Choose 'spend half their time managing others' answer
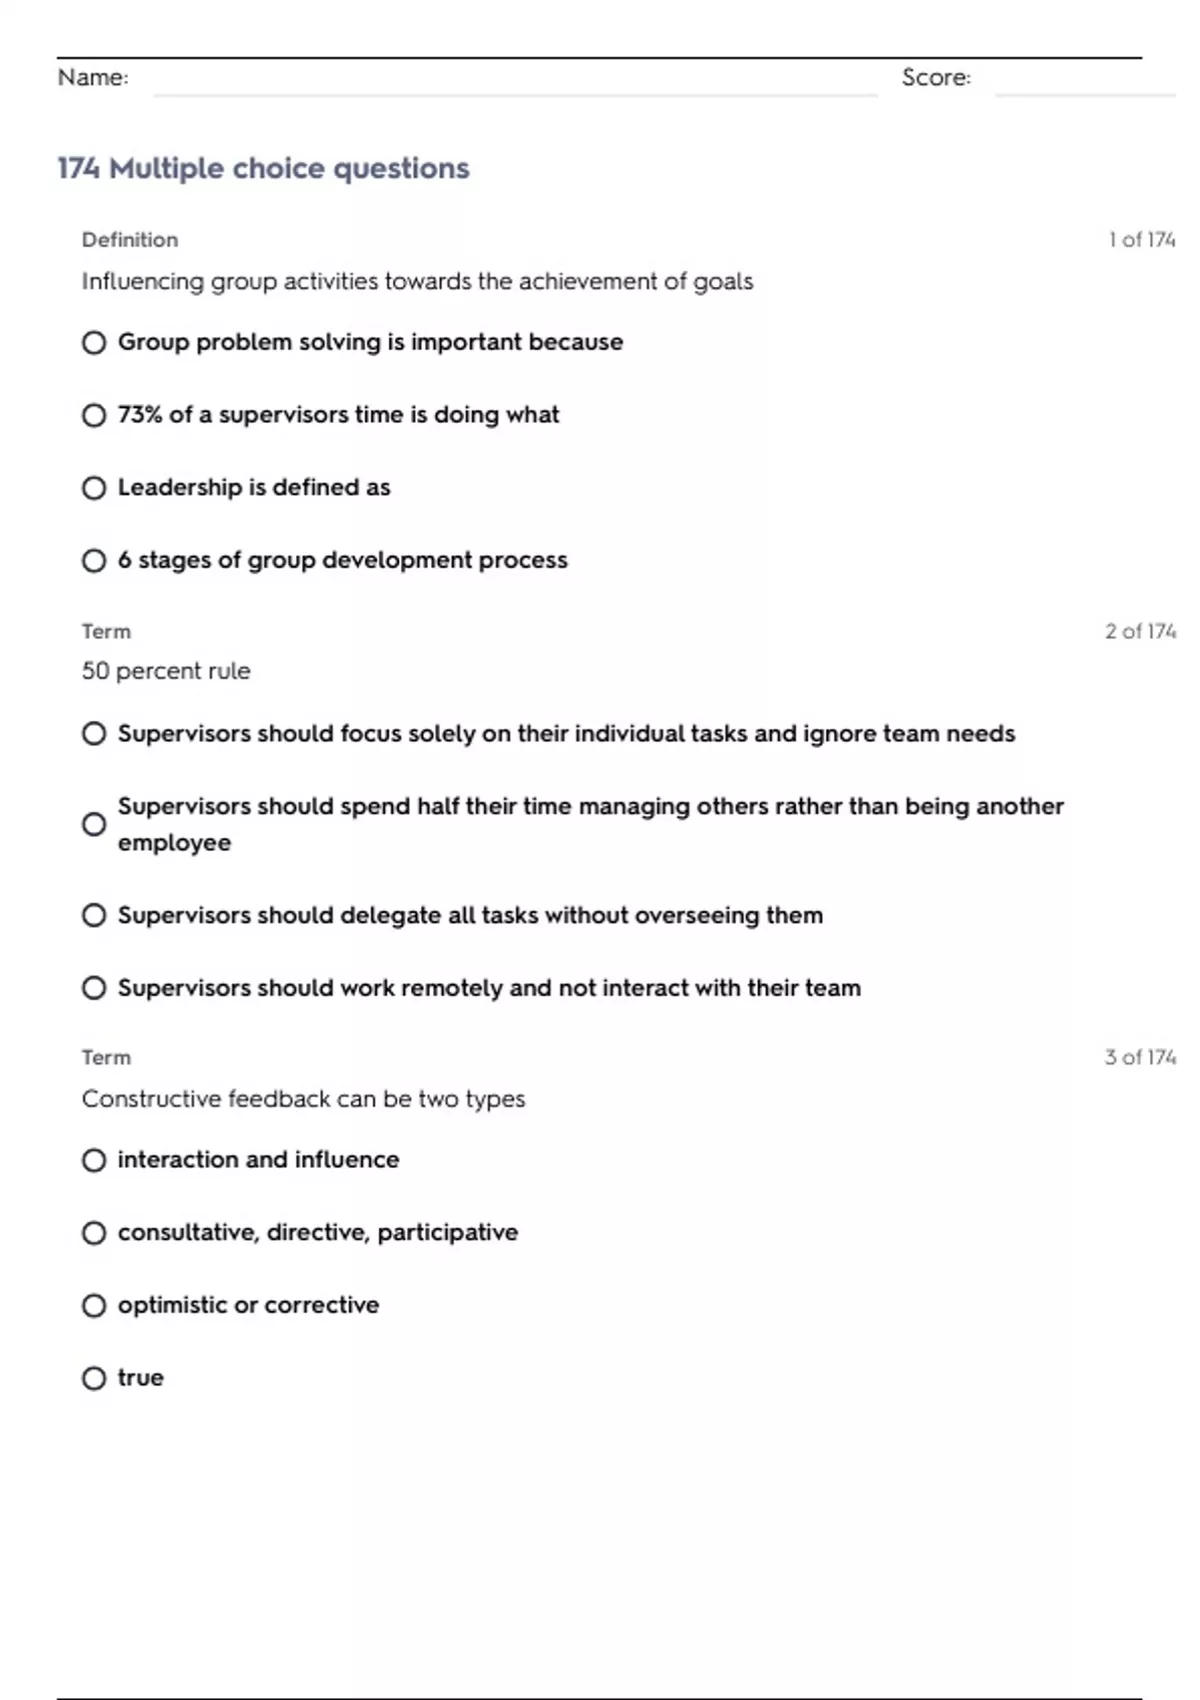The height and width of the screenshot is (1700, 1200). tap(94, 824)
